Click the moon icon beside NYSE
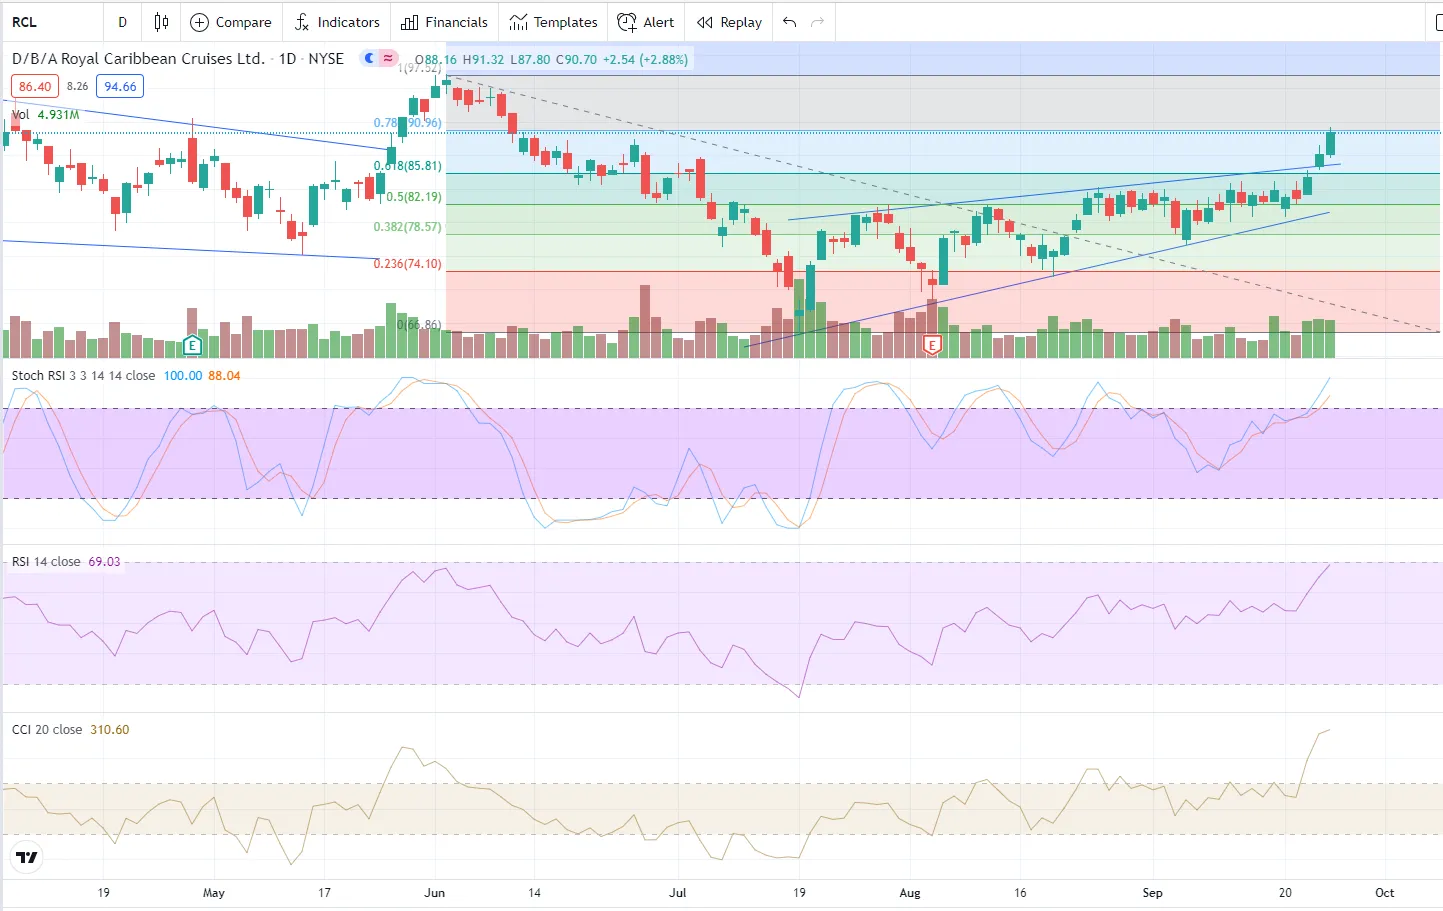The height and width of the screenshot is (911, 1443). [x=369, y=58]
